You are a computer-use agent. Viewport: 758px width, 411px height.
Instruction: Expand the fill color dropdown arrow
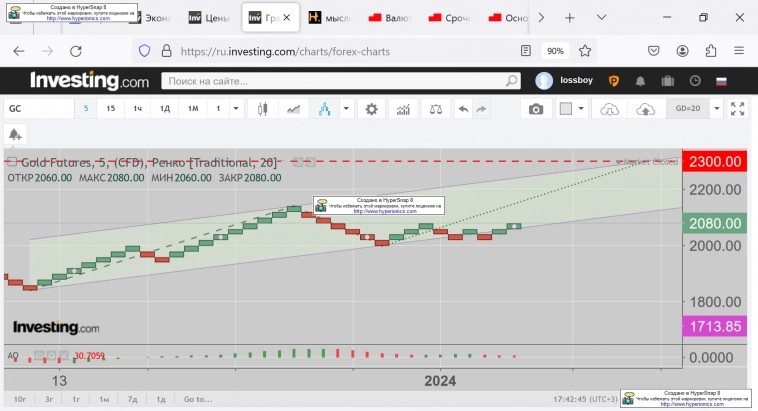tap(581, 108)
